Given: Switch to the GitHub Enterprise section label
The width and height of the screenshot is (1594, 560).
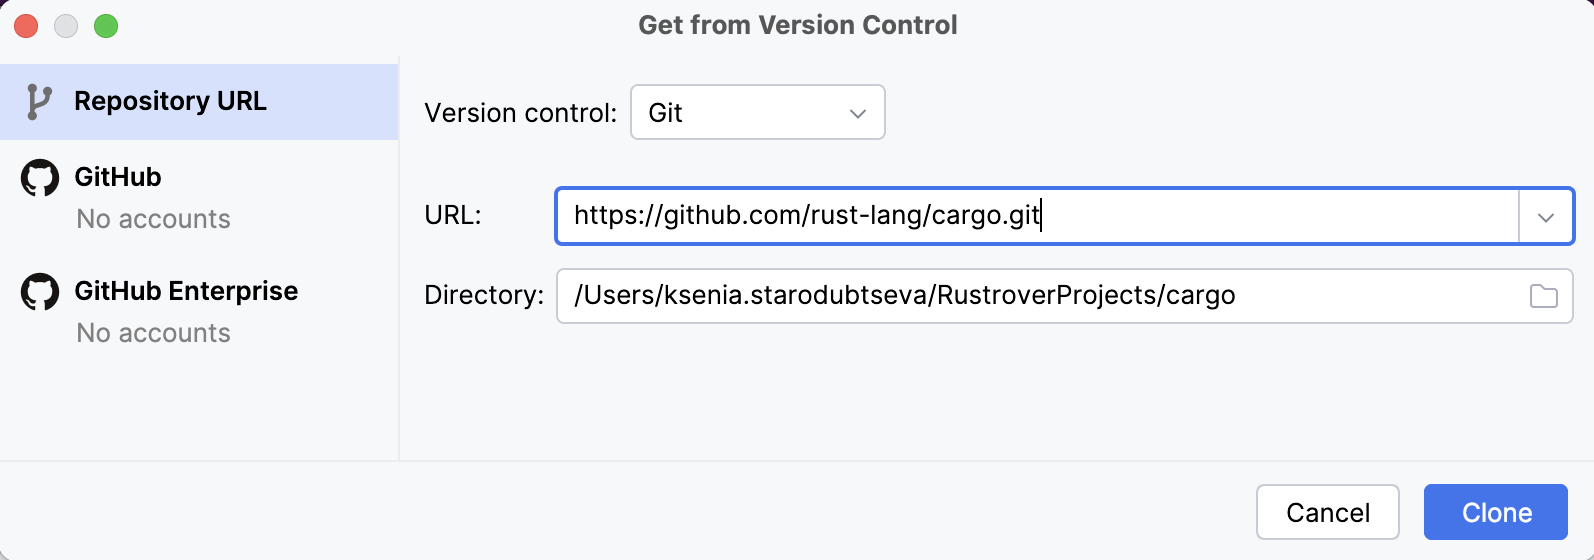Looking at the screenshot, I should (186, 291).
